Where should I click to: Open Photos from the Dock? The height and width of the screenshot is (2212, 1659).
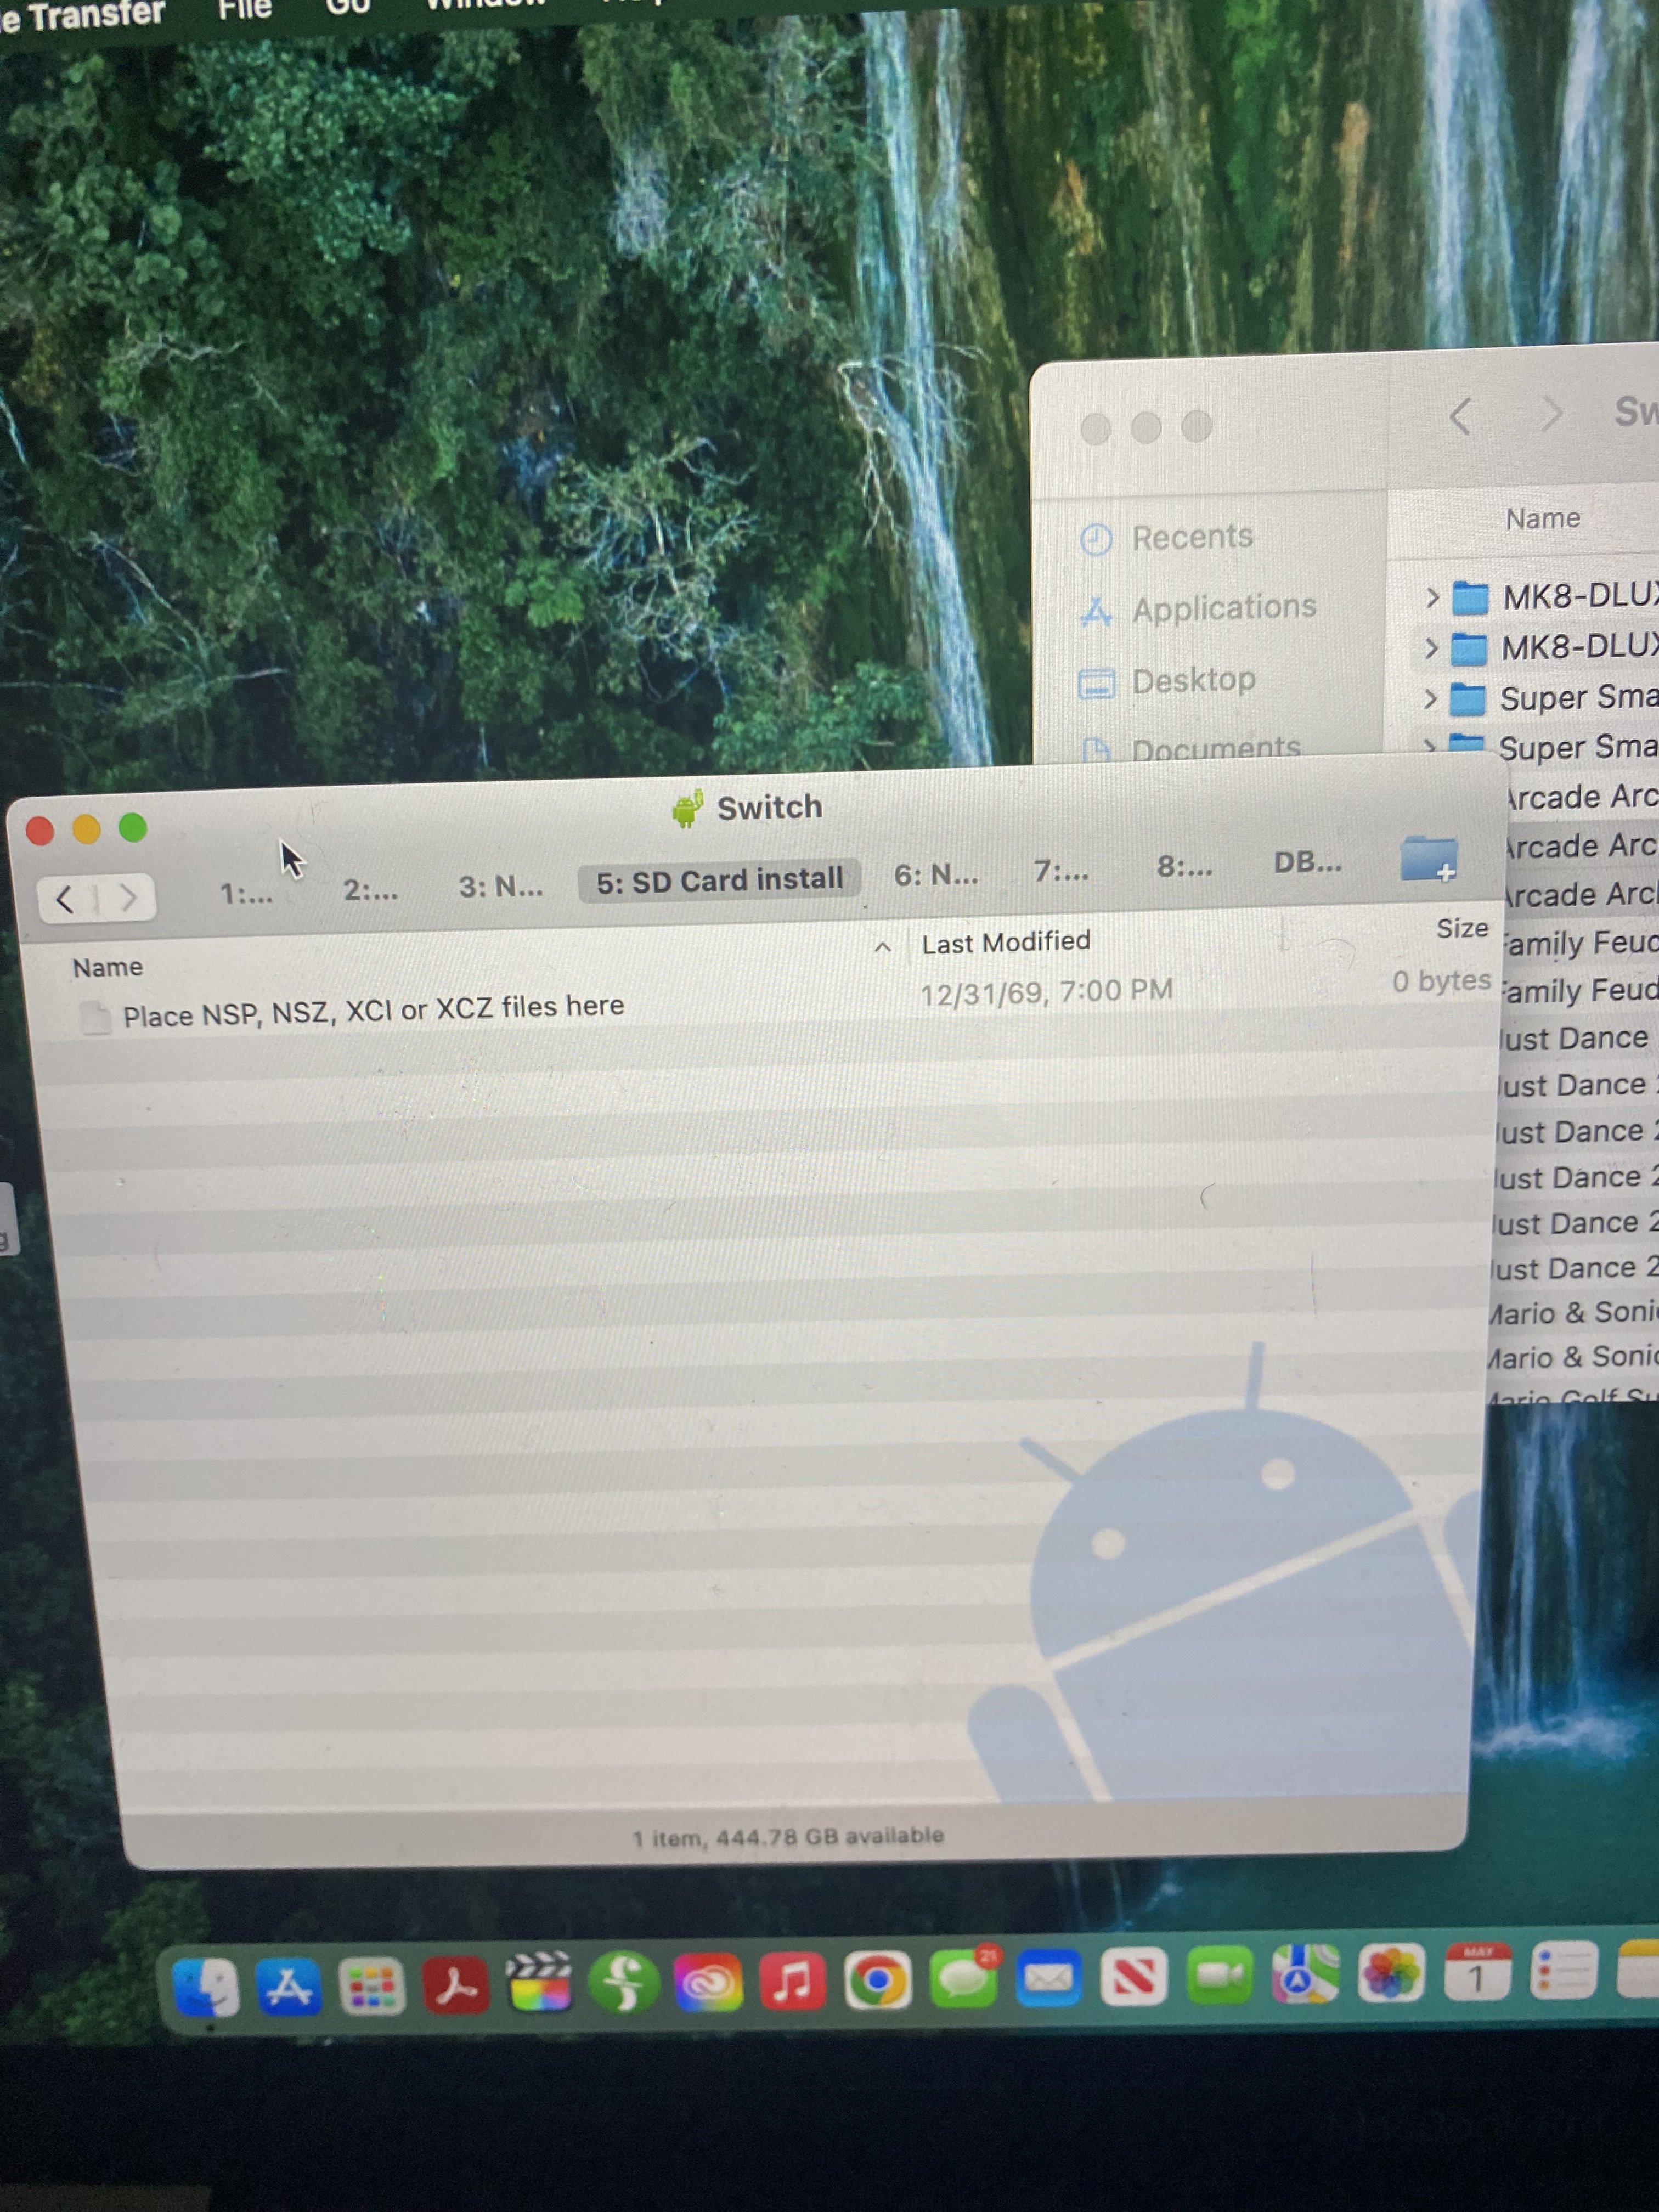pos(1391,1973)
